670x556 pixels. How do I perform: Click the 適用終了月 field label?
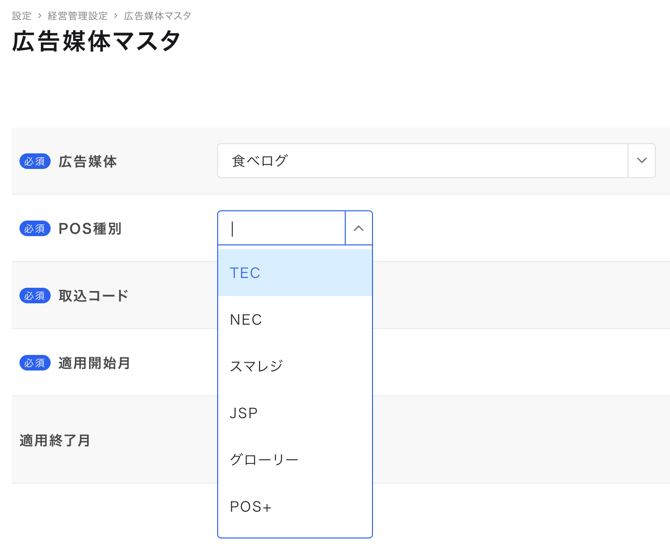[x=56, y=440]
